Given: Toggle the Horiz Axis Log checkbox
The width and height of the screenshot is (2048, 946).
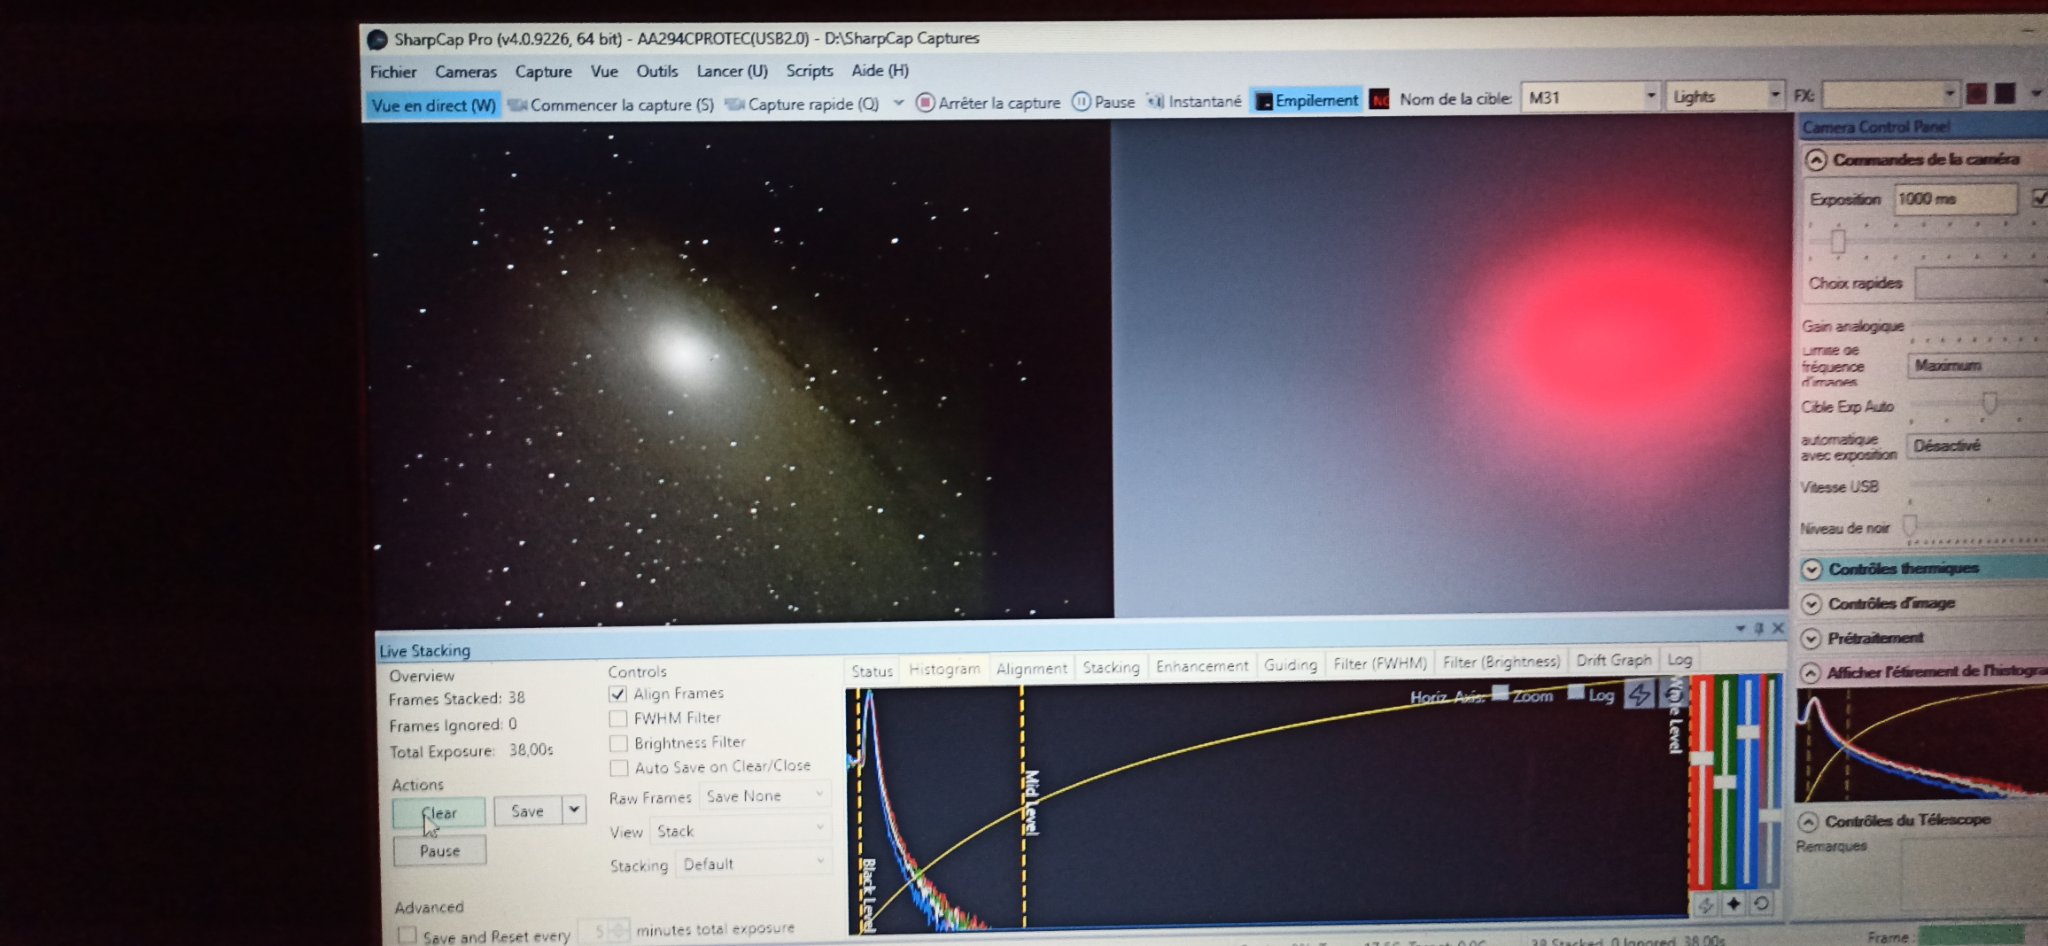Looking at the screenshot, I should [1576, 691].
